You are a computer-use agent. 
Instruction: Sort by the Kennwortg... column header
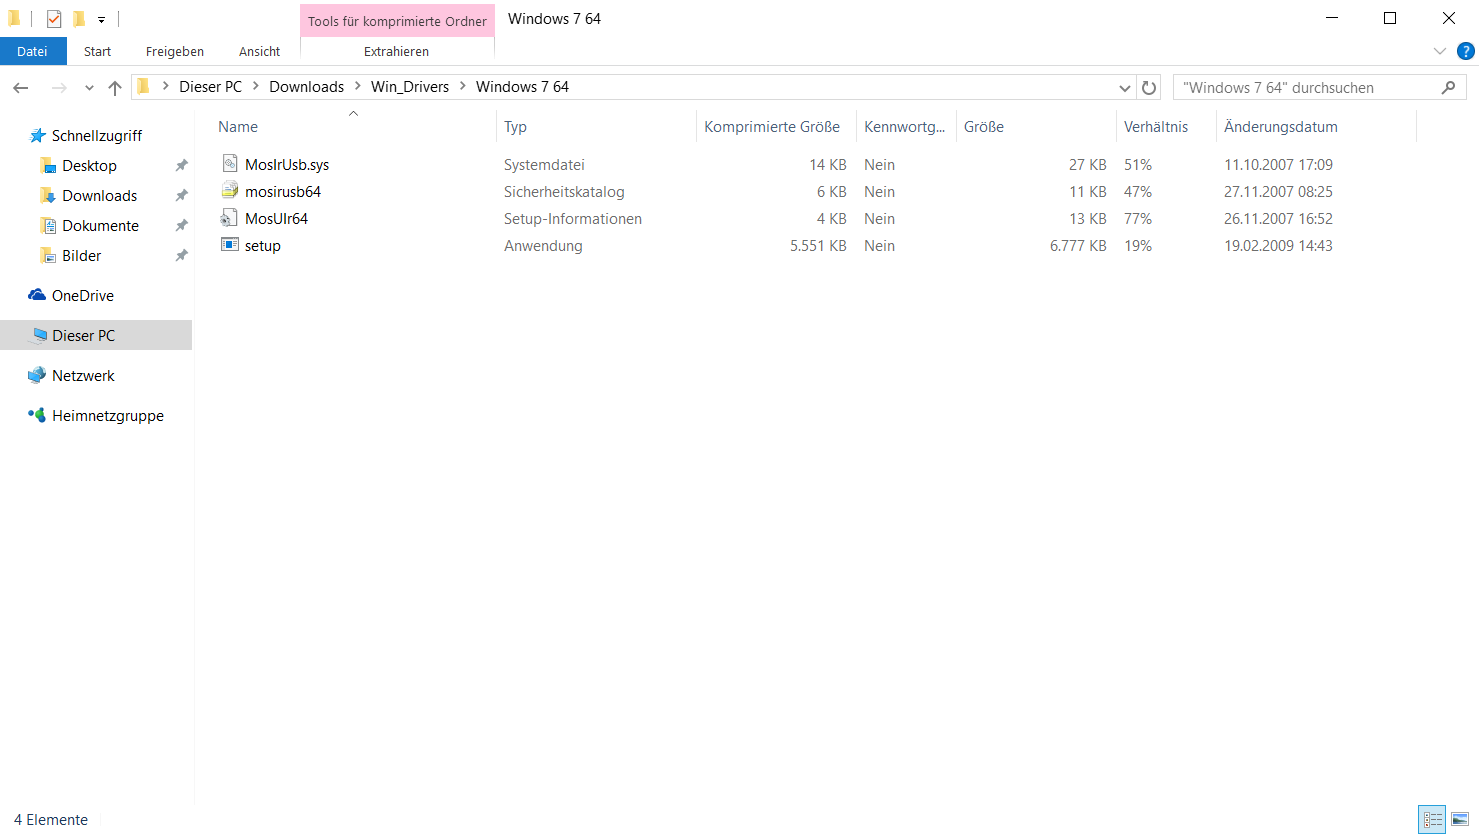(x=906, y=127)
